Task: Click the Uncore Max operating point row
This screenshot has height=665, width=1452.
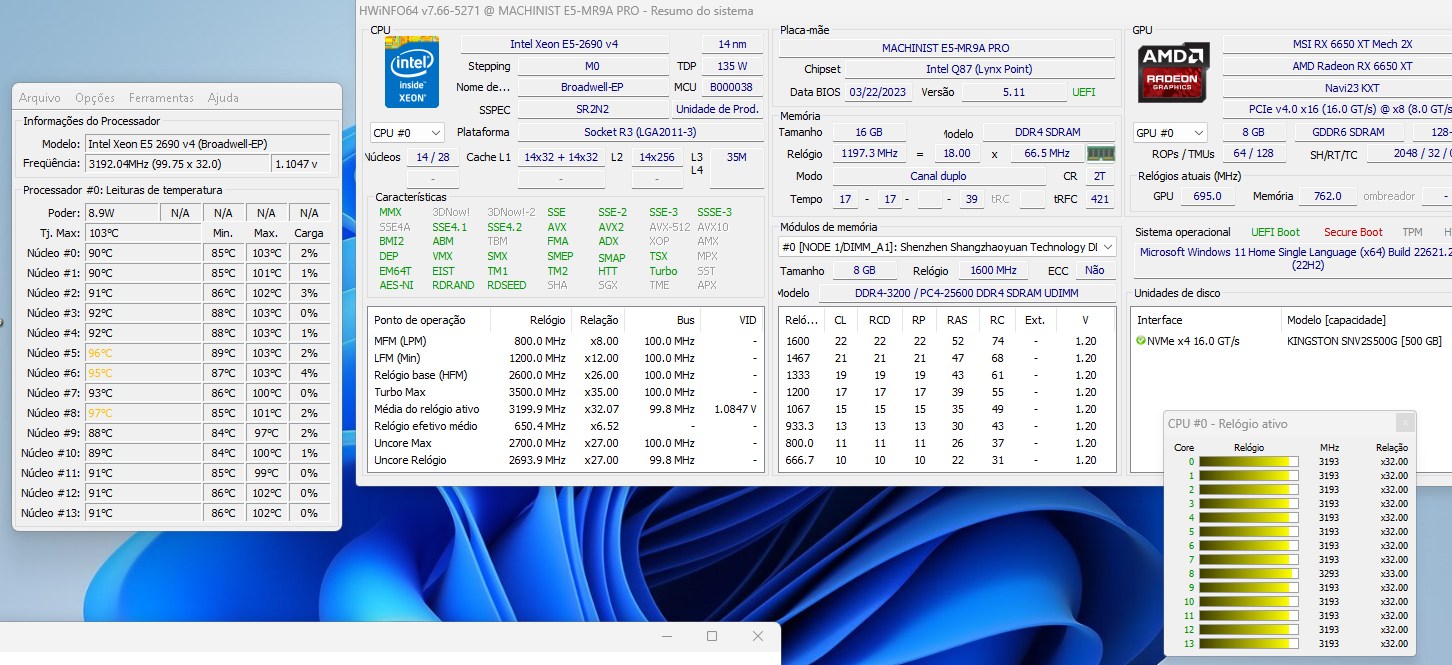Action: 565,443
